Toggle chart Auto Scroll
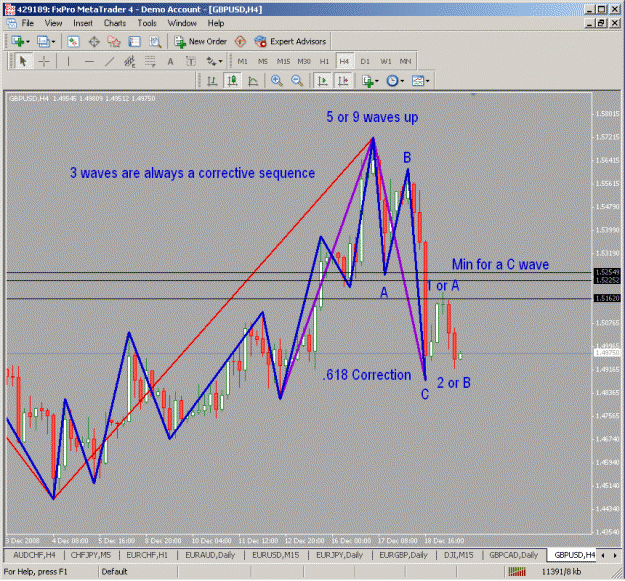This screenshot has width=625, height=581. coord(322,81)
